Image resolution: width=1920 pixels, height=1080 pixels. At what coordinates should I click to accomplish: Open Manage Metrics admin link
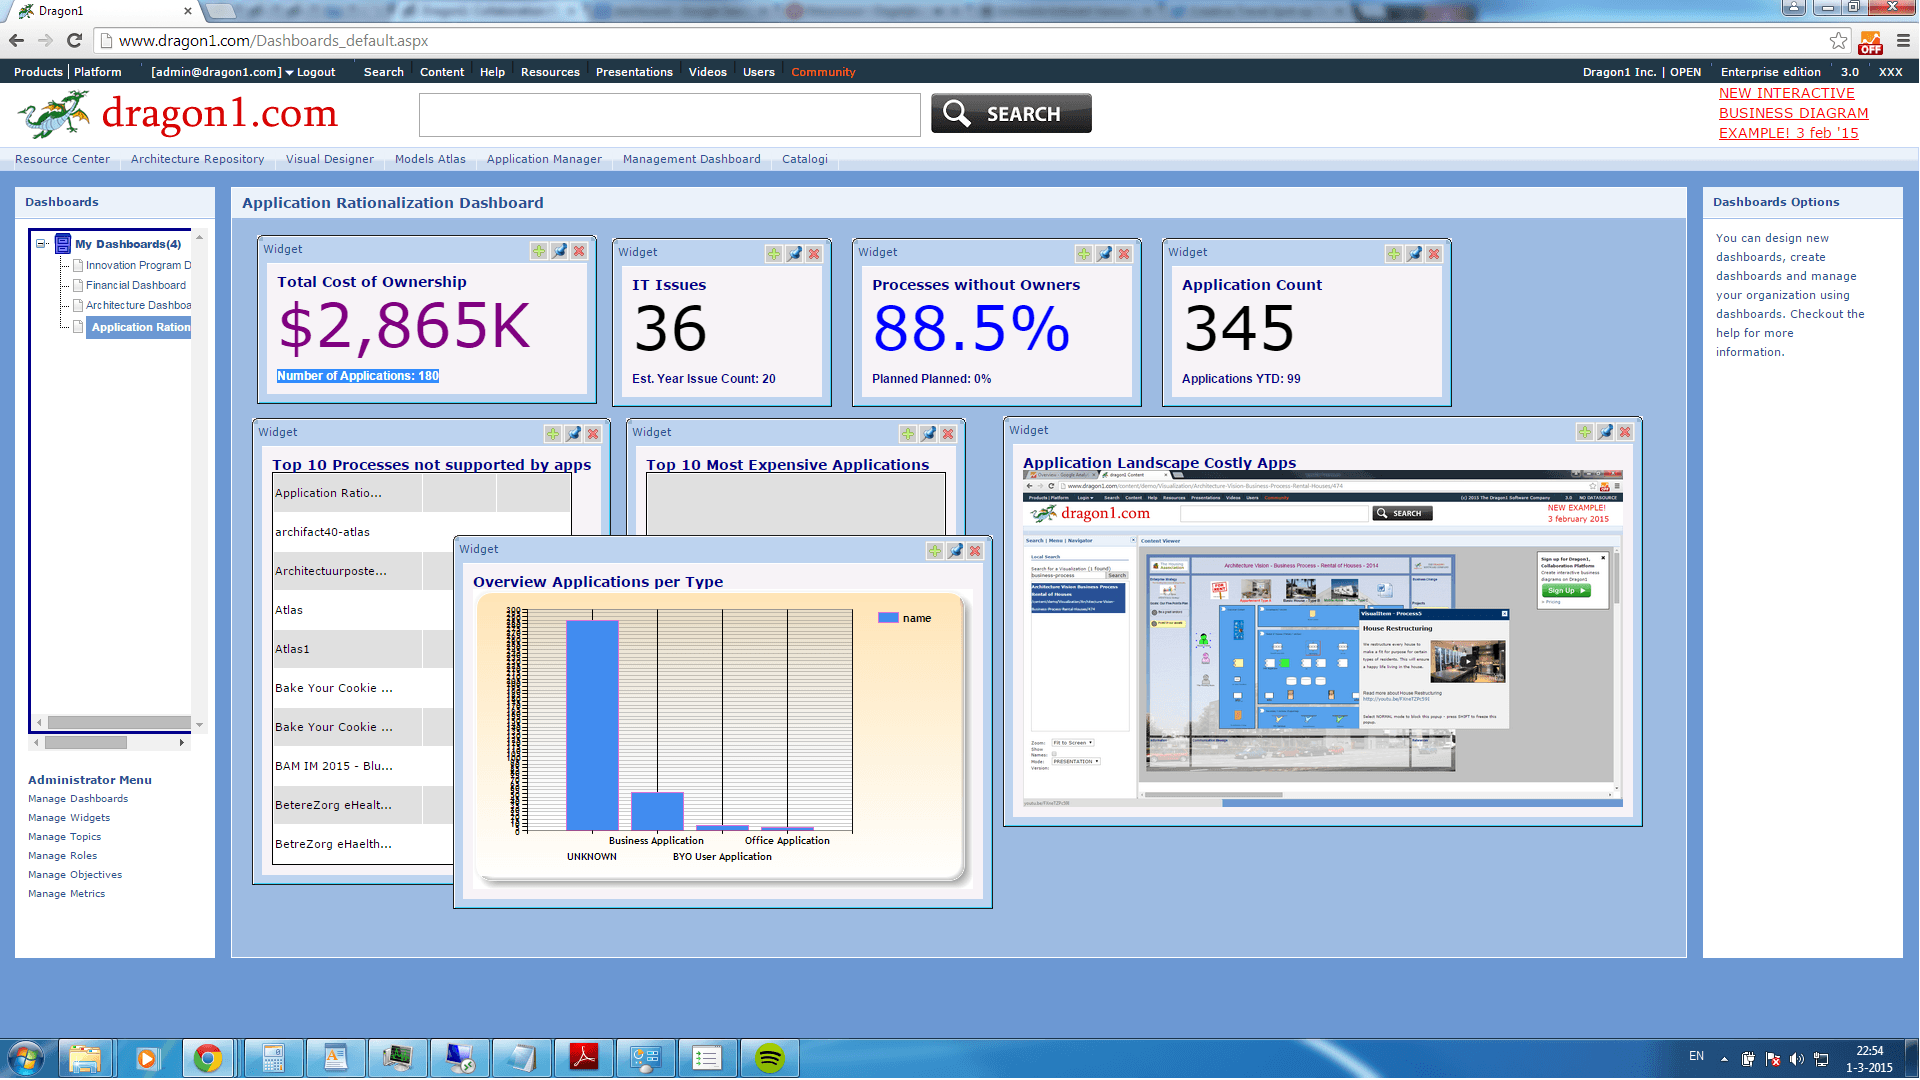tap(66, 894)
